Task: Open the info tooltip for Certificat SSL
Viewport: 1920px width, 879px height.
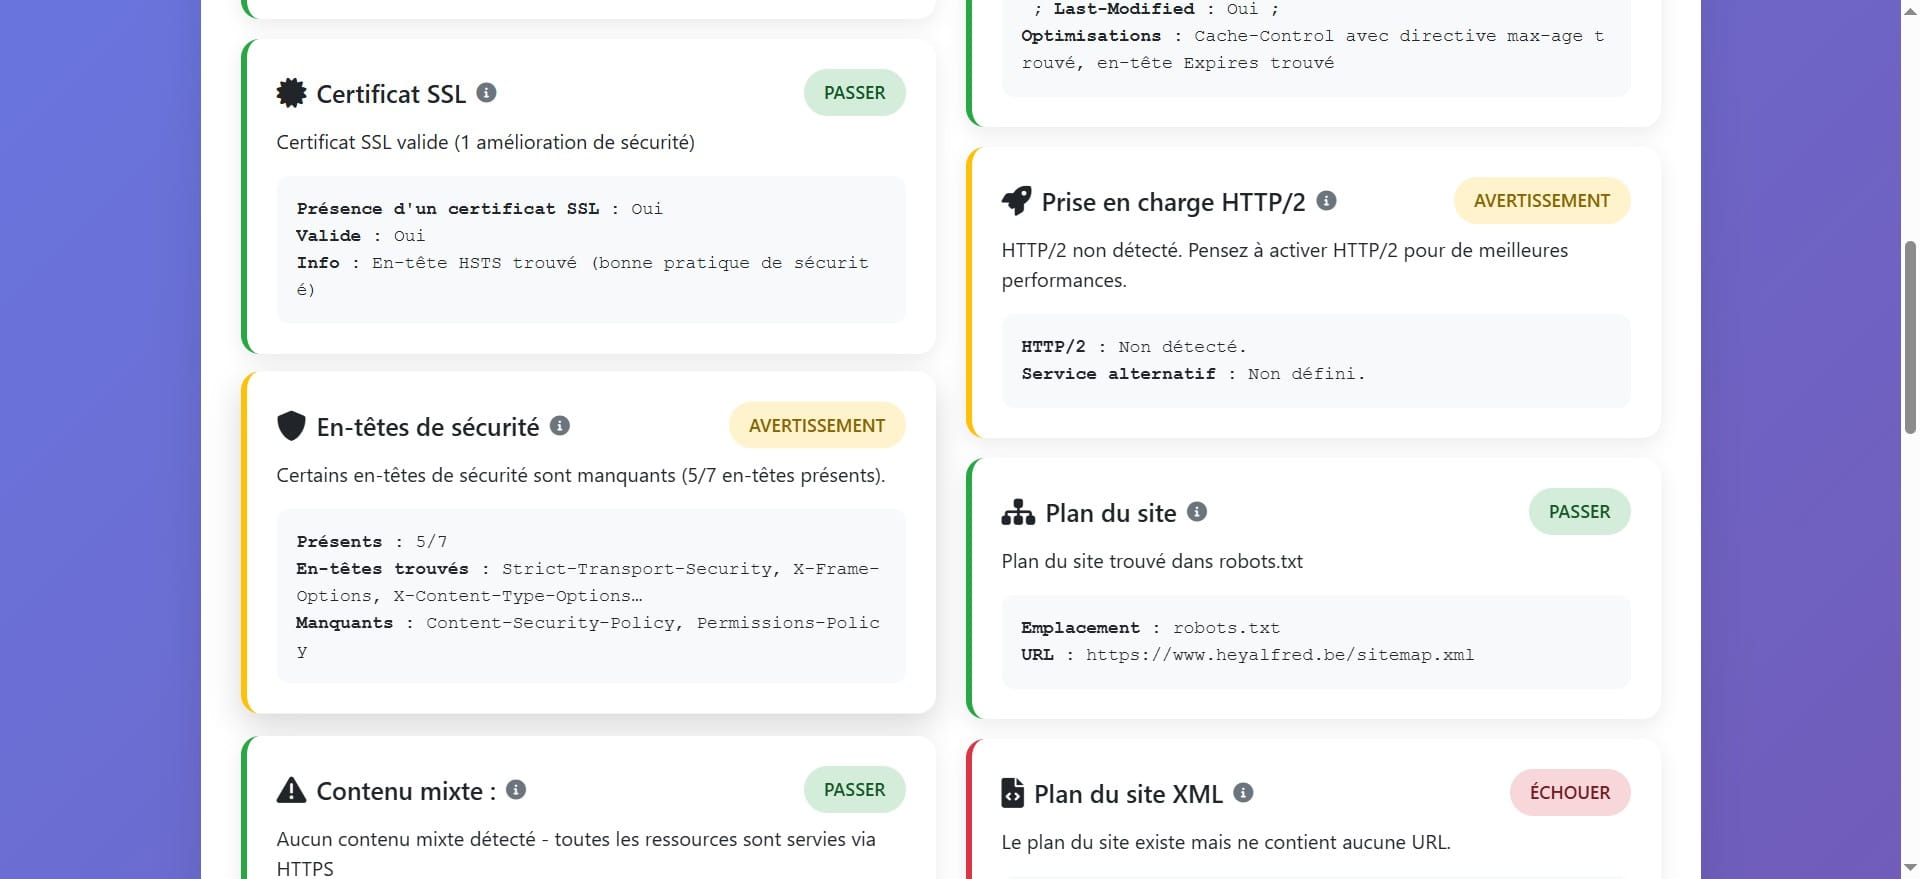Action: (487, 93)
